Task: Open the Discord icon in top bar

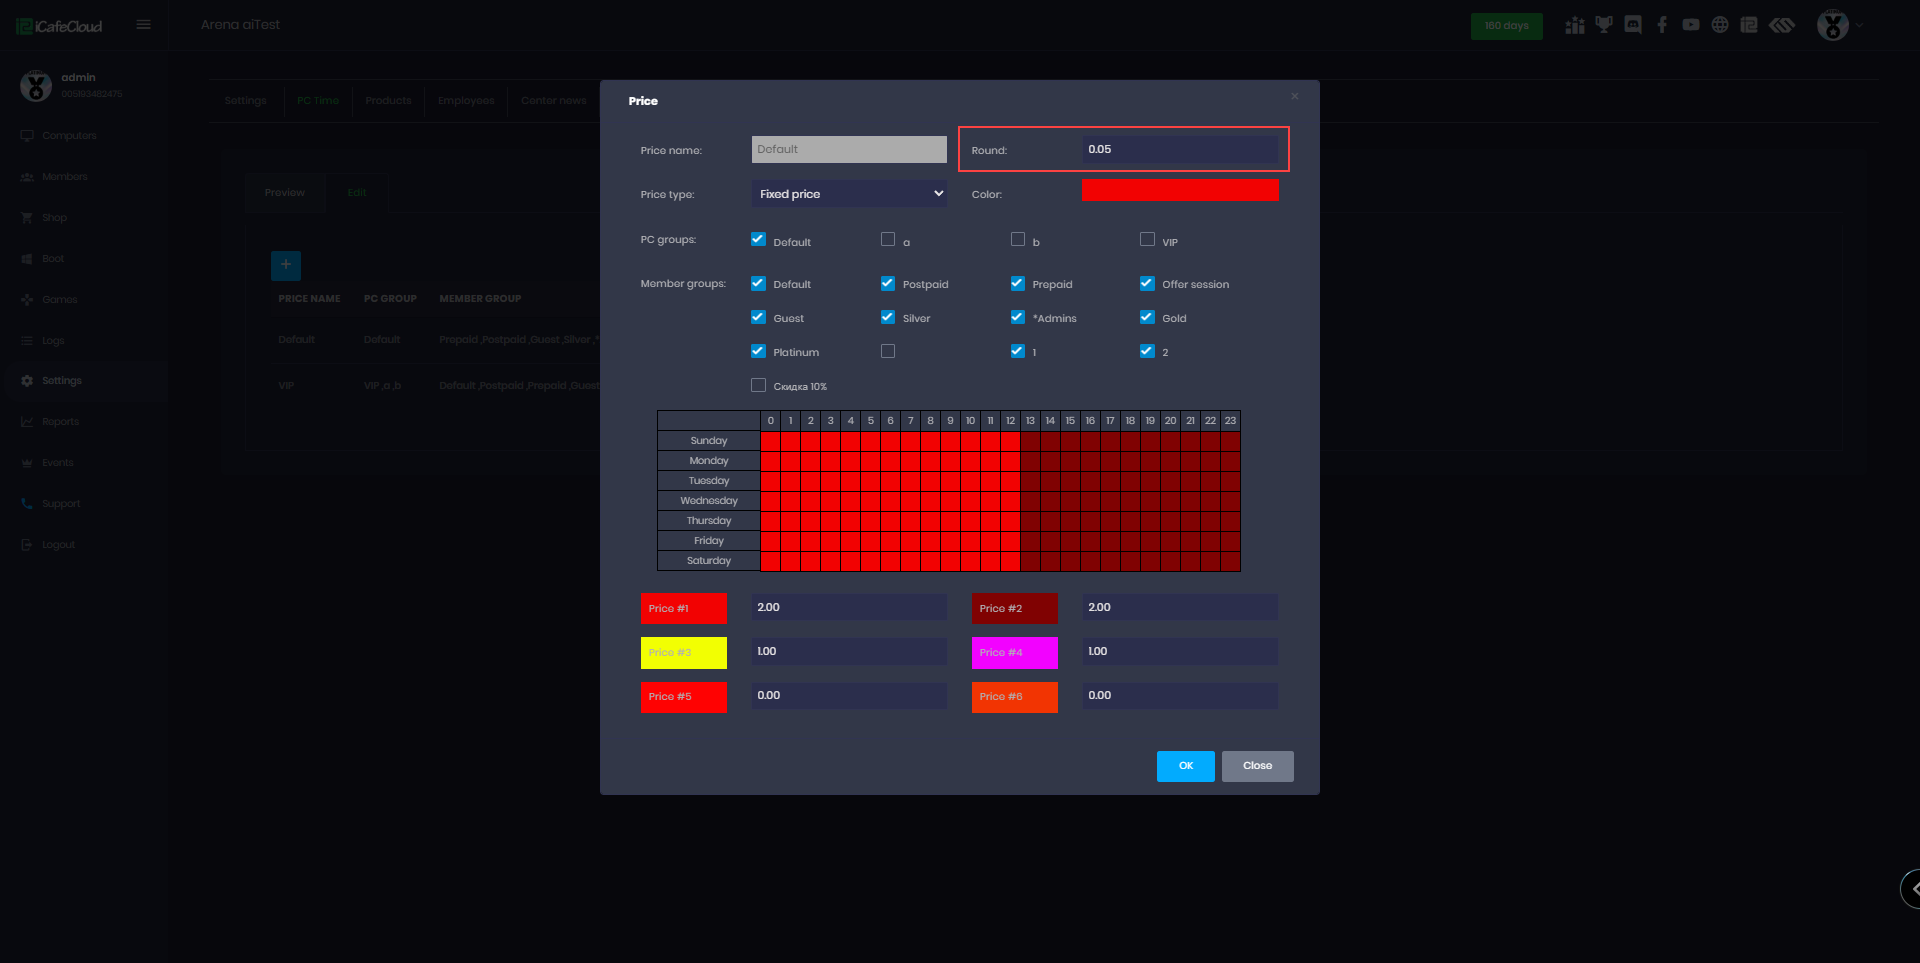Action: point(1633,25)
